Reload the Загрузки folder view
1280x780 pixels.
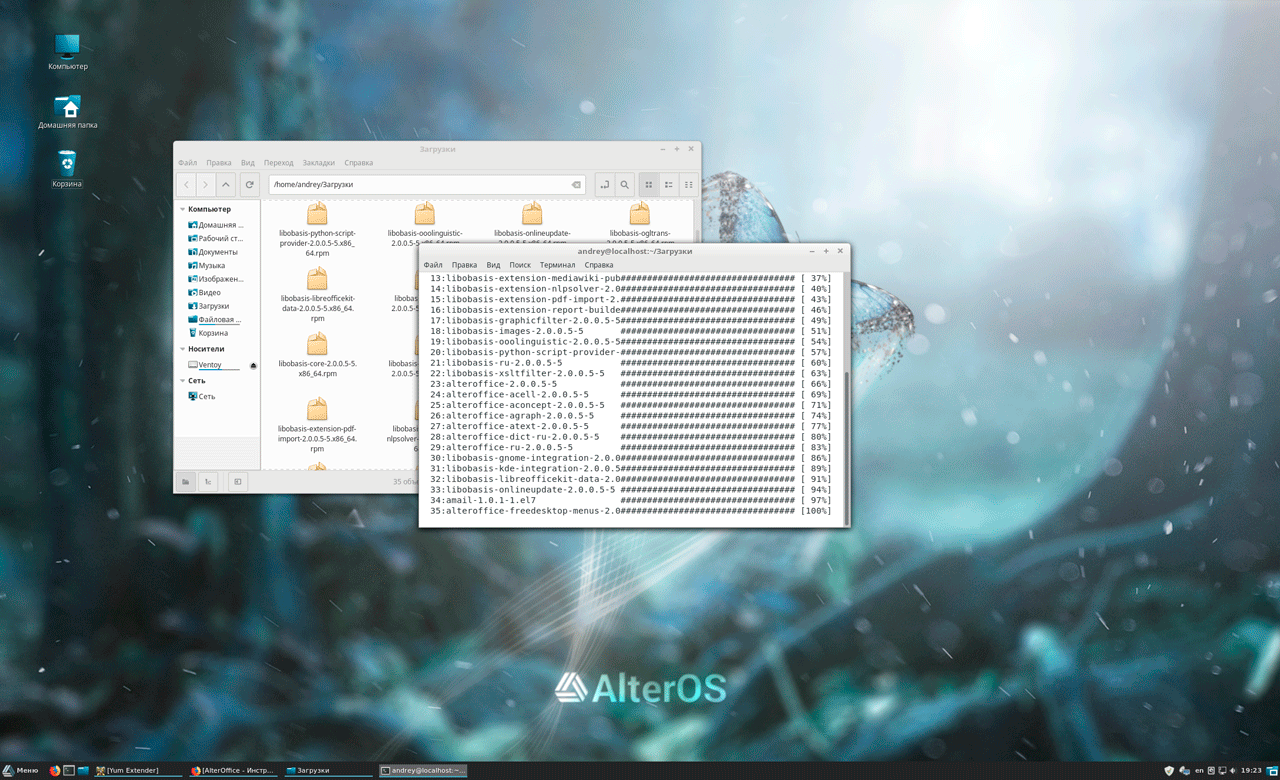pos(250,185)
